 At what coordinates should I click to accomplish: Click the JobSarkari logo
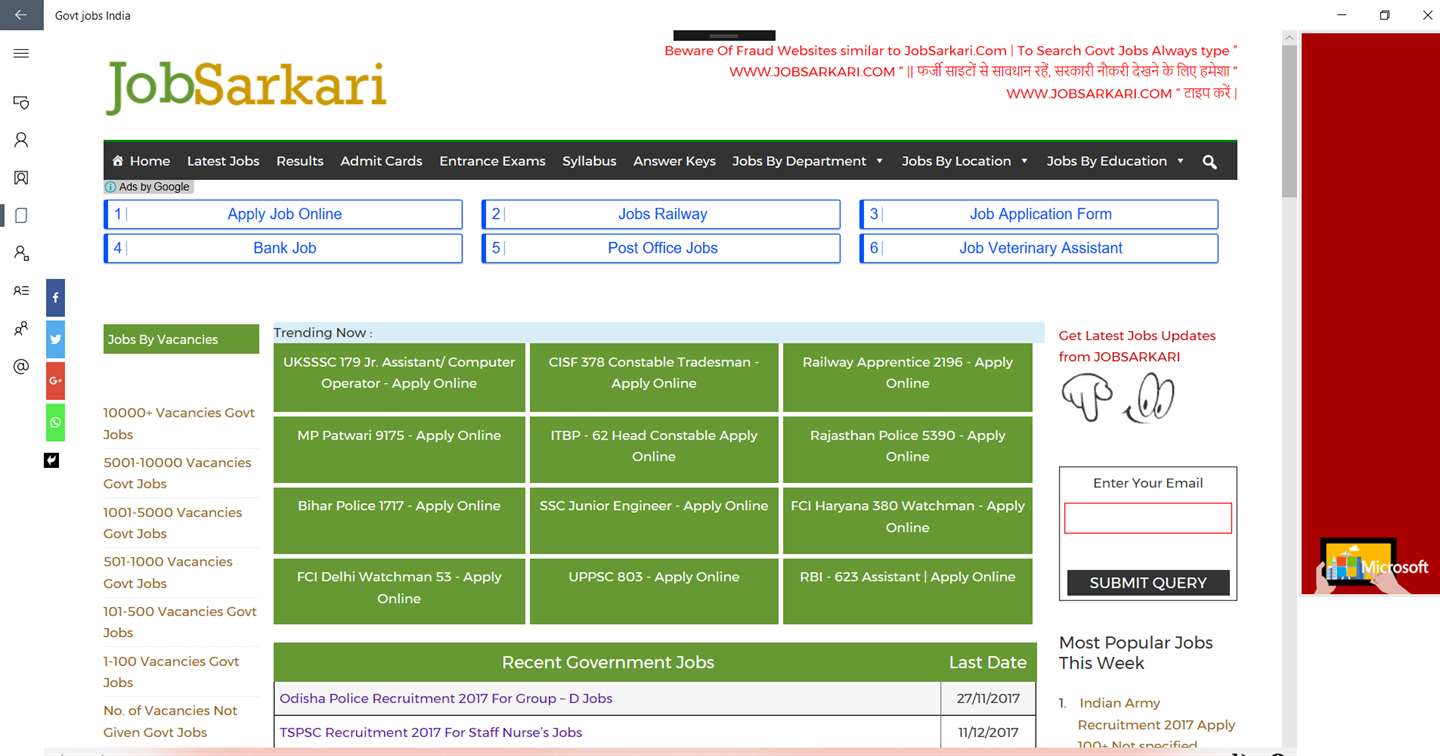[246, 87]
